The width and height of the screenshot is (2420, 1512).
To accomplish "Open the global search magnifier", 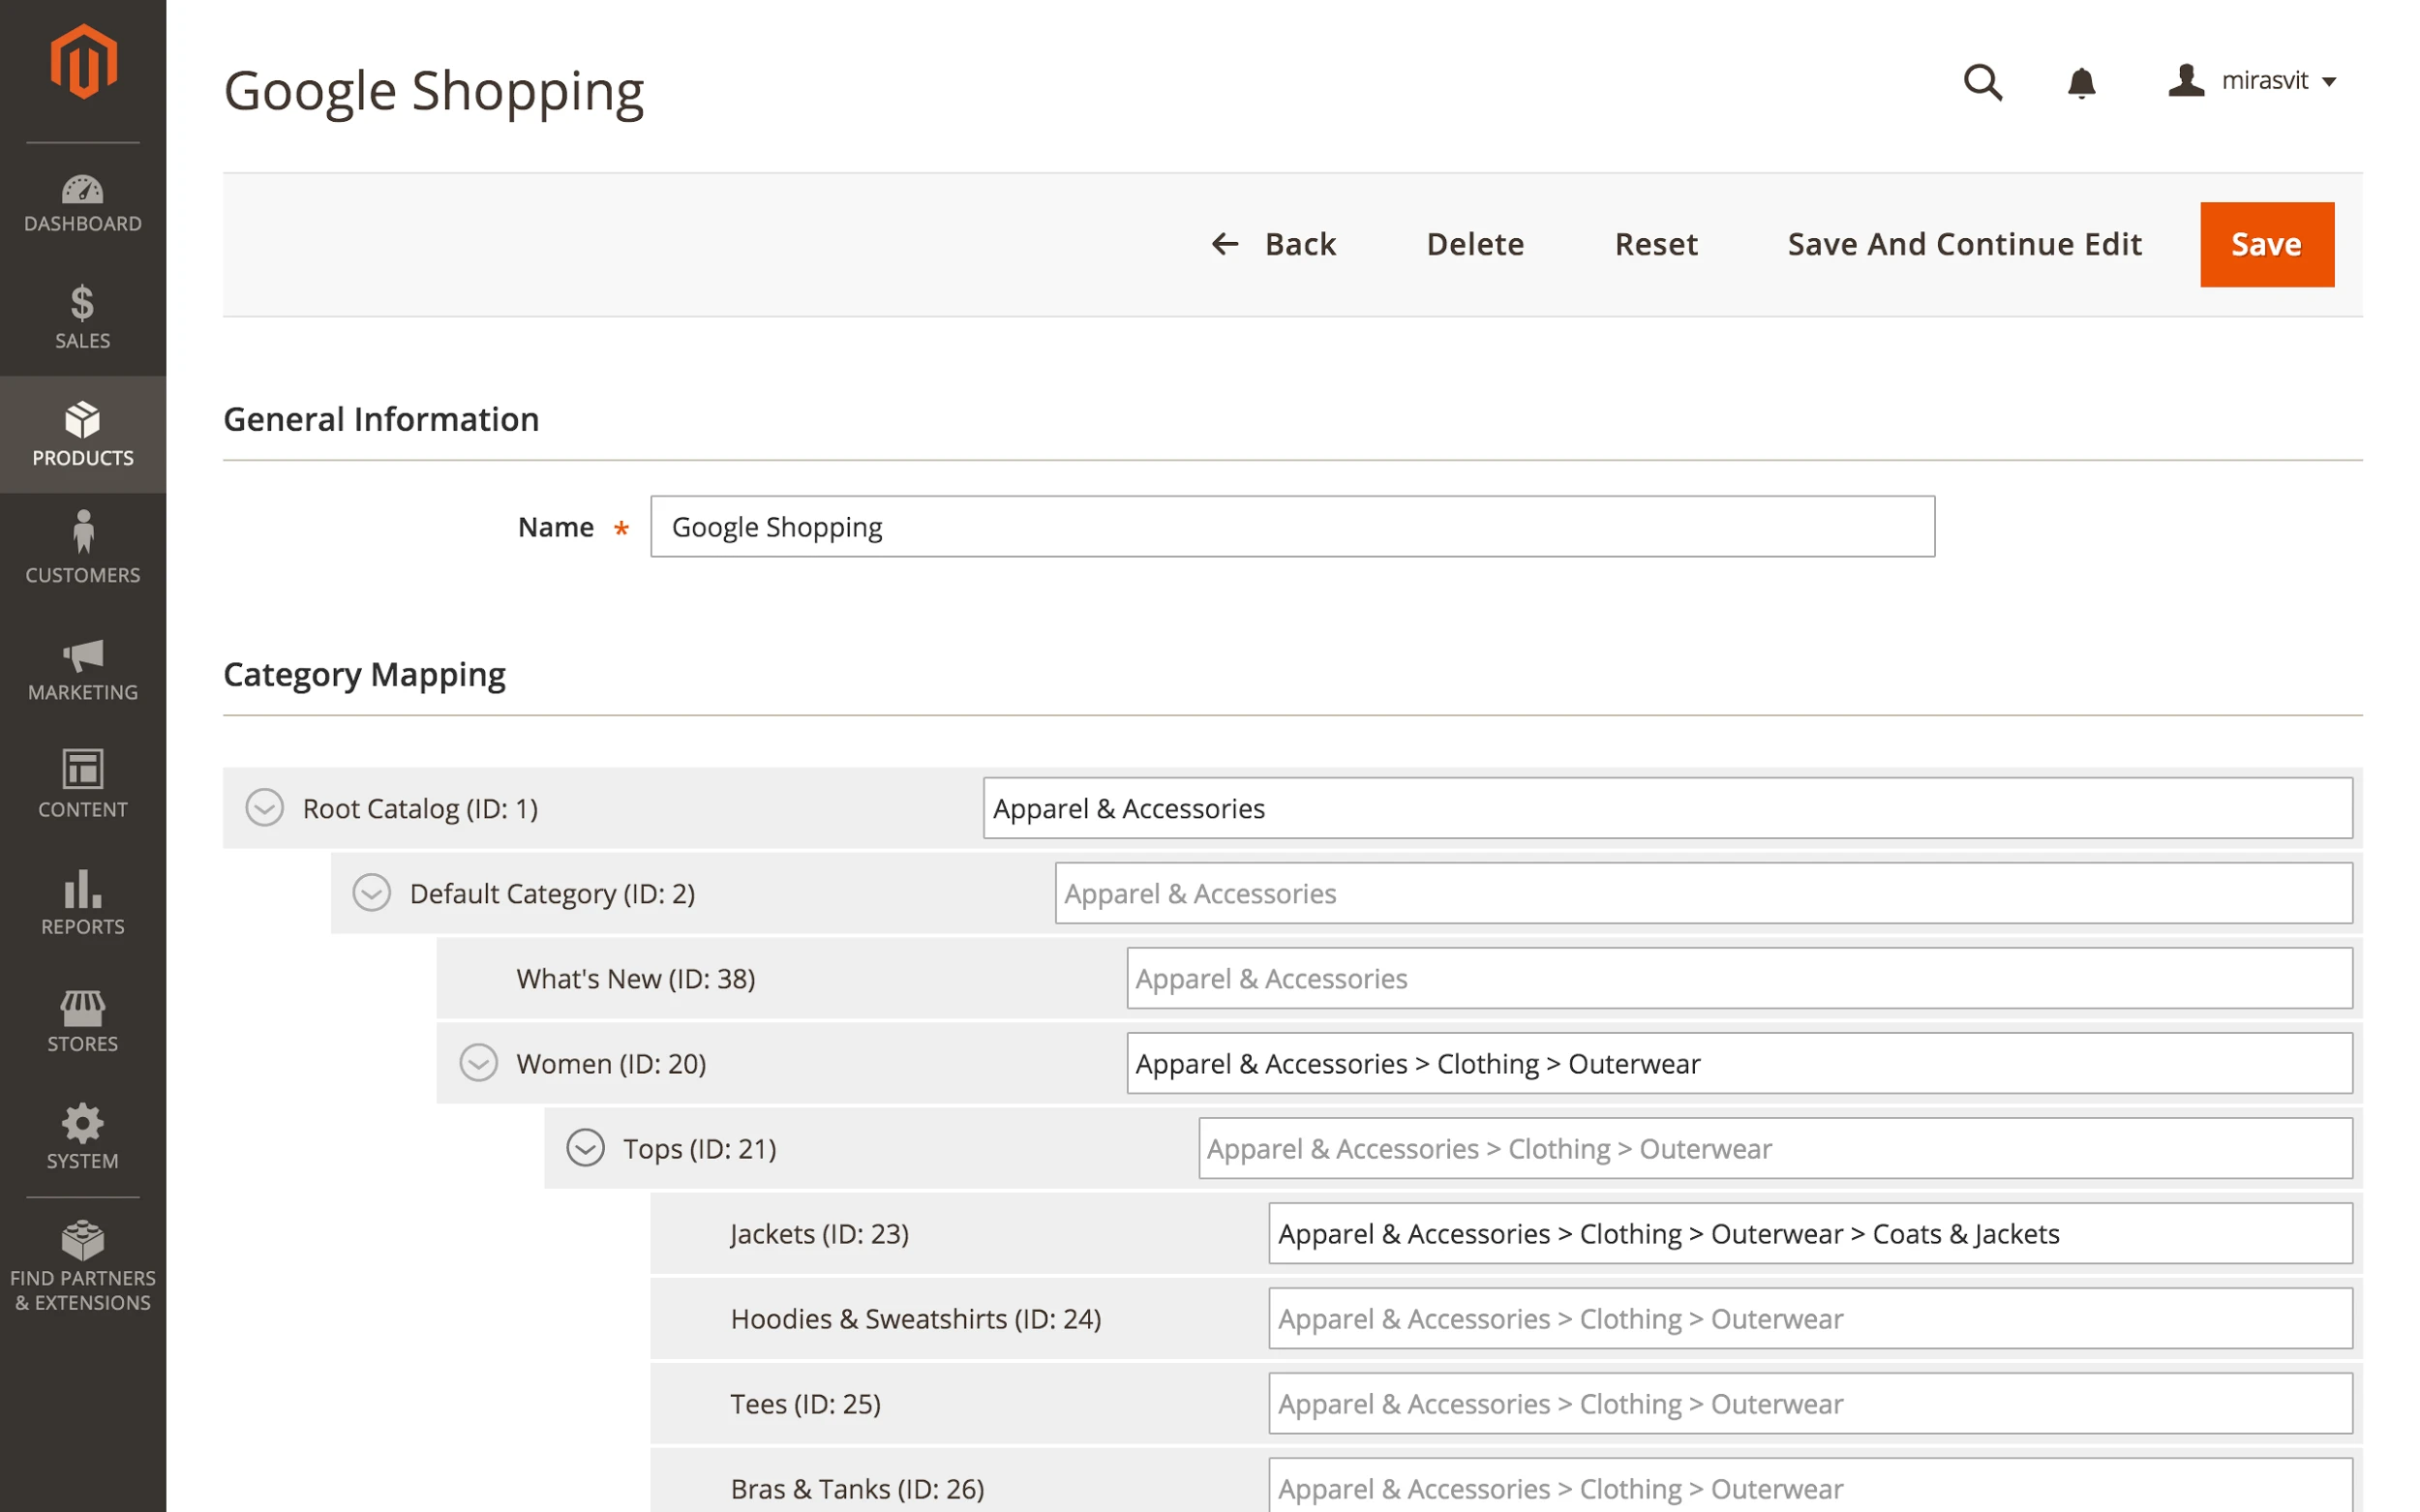I will (1984, 84).
